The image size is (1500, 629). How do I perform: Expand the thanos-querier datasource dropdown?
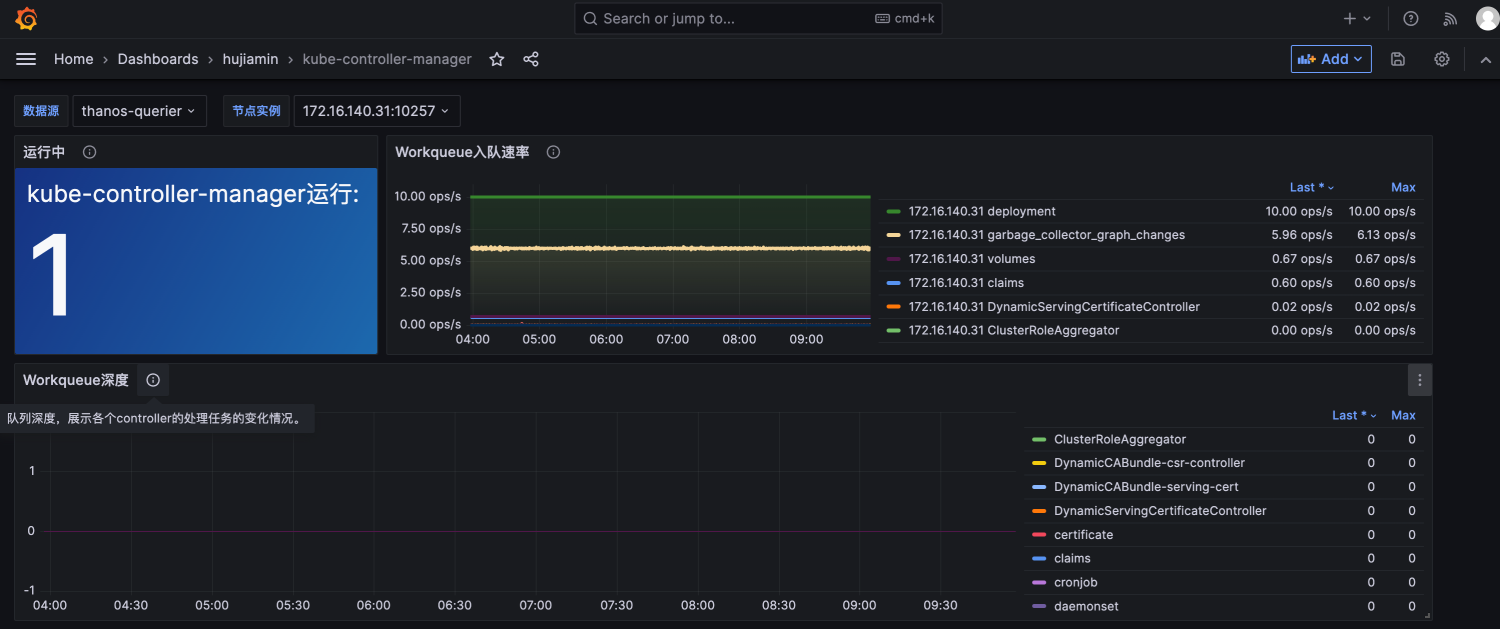(139, 111)
